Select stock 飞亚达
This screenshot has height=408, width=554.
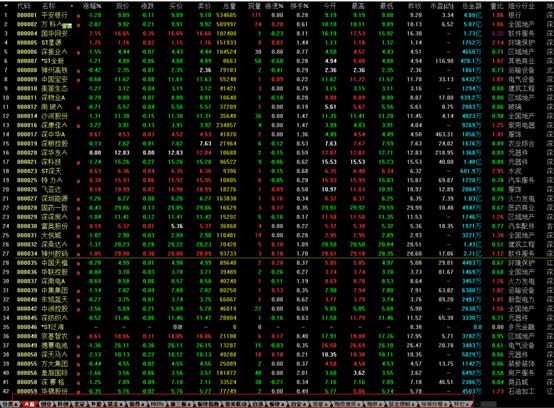pos(51,190)
